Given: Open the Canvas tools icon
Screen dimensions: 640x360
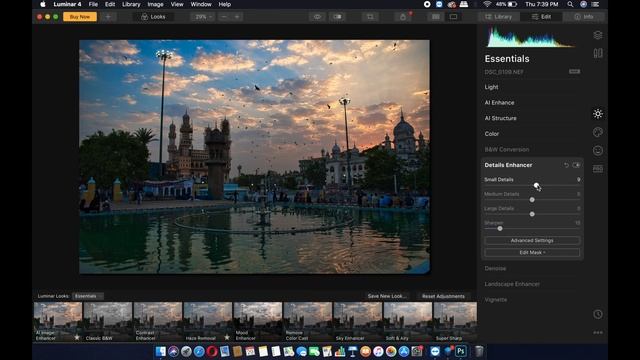Looking at the screenshot, I should [x=598, y=53].
